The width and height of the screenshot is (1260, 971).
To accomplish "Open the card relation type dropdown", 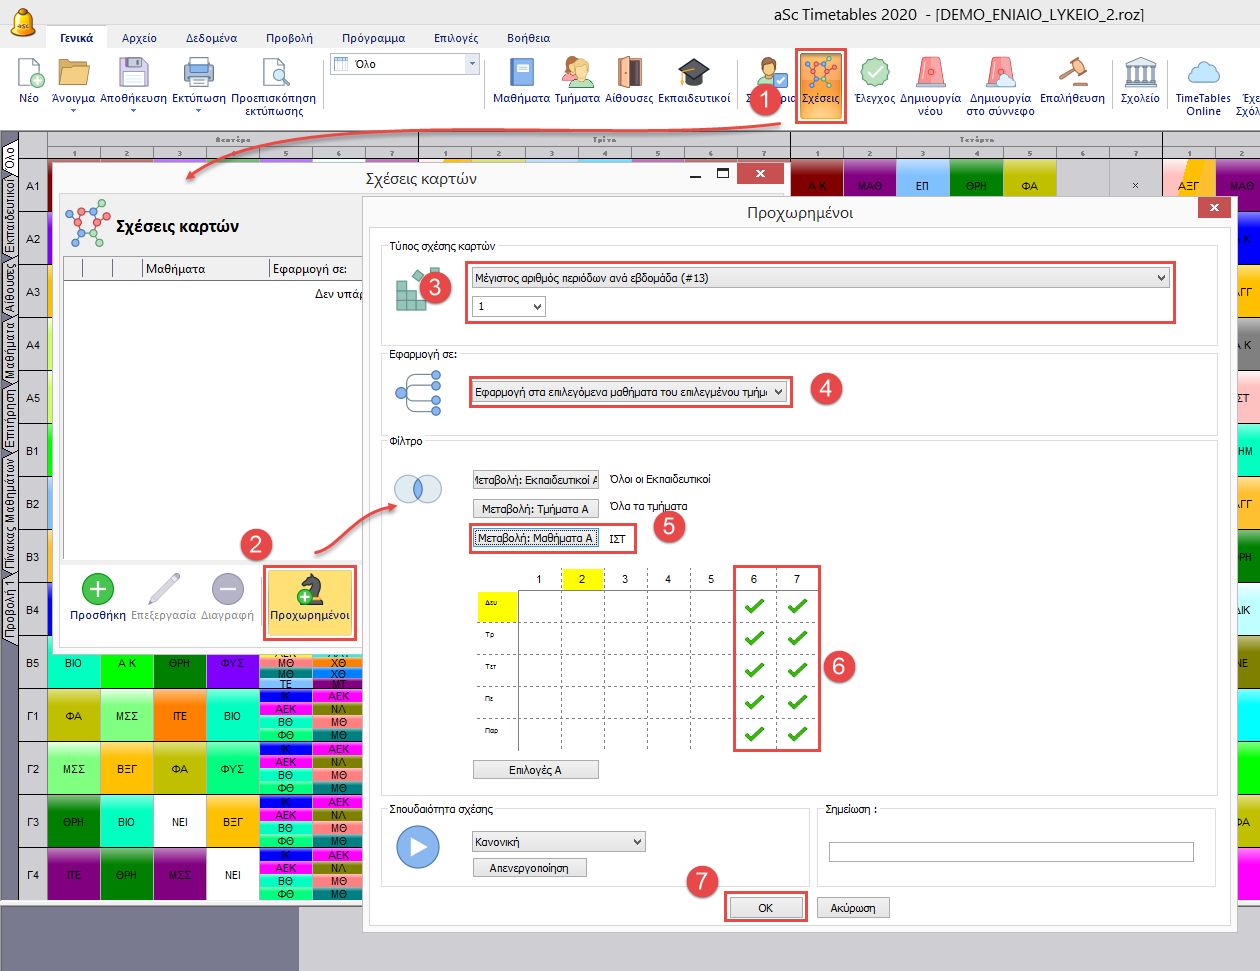I will click(x=820, y=278).
